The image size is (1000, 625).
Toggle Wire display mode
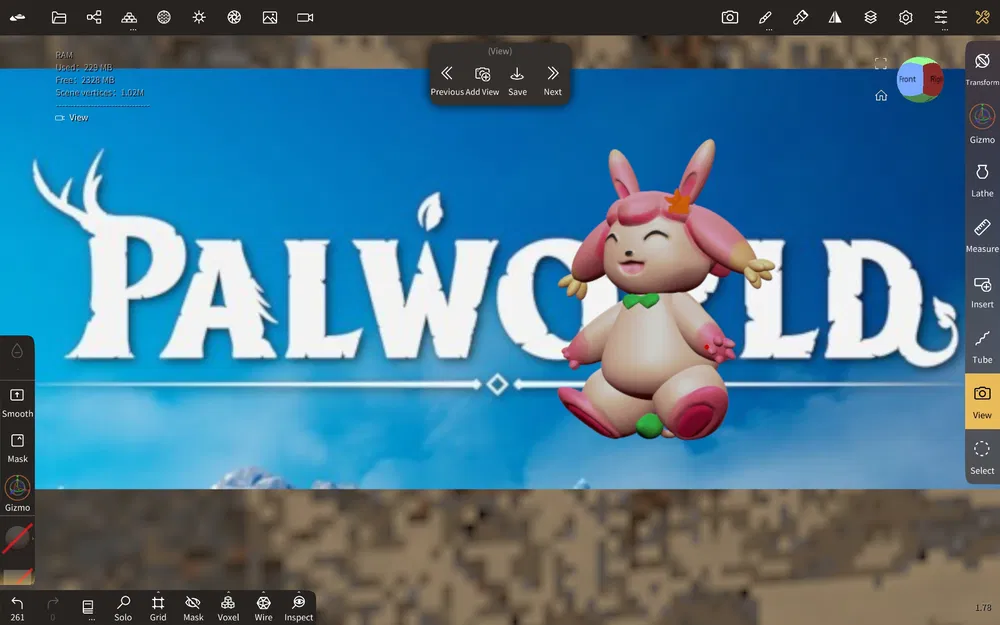[x=263, y=607]
